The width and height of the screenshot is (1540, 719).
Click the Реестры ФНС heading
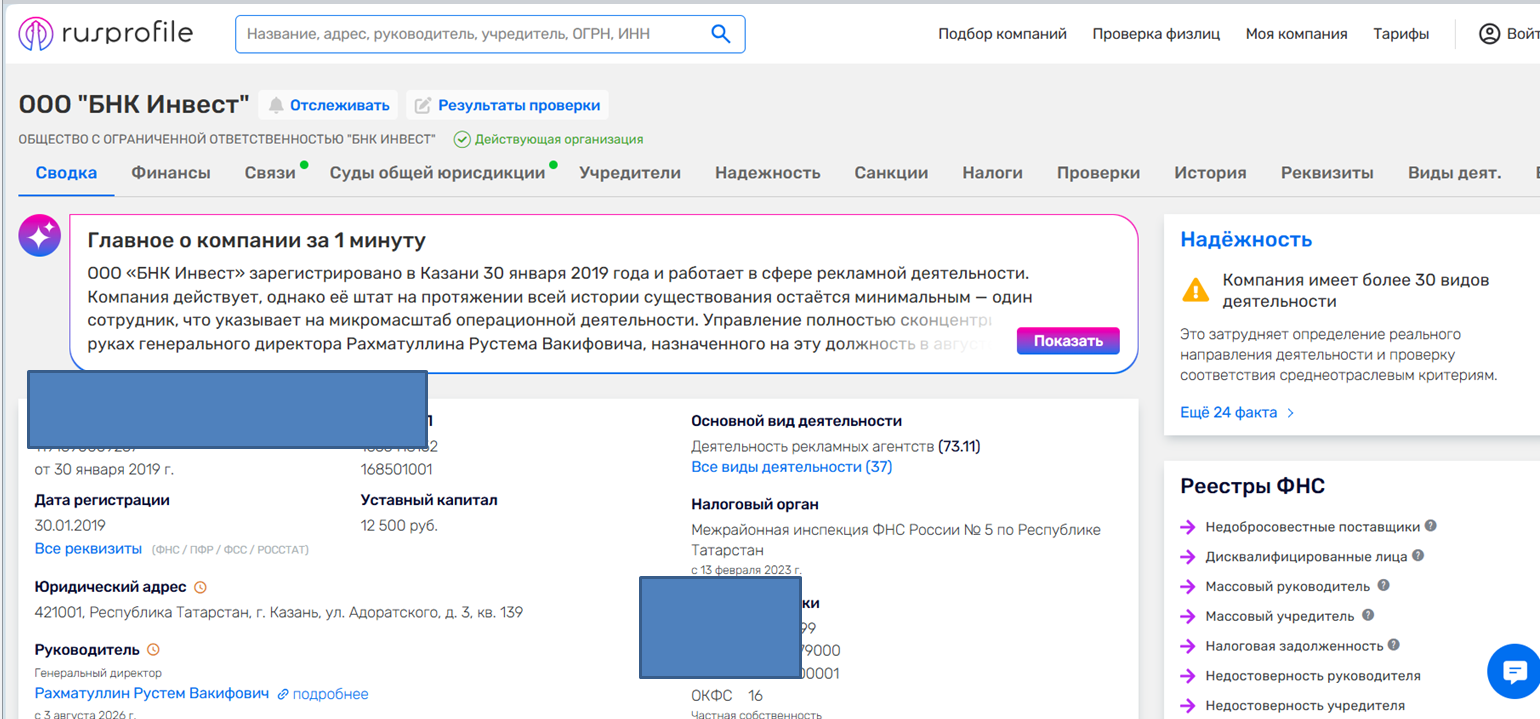tap(1252, 486)
